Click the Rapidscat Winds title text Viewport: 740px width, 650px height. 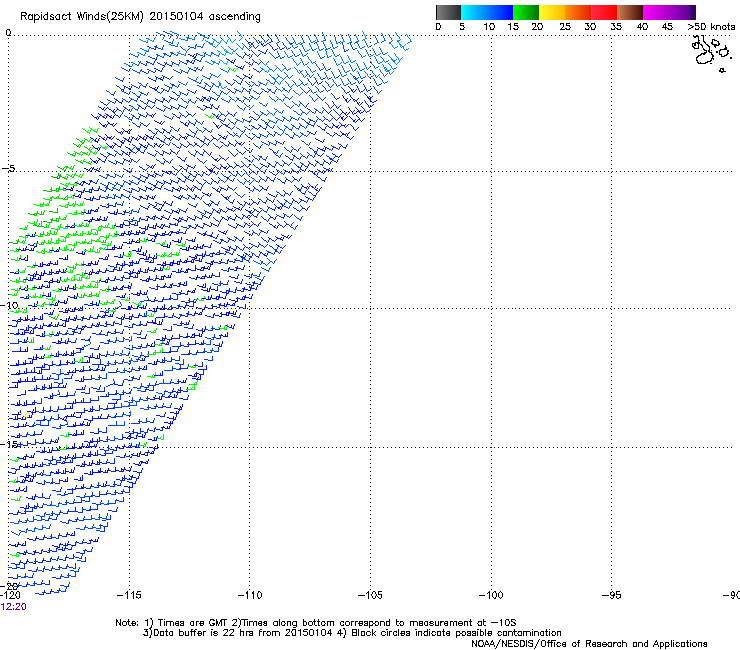(140, 16)
